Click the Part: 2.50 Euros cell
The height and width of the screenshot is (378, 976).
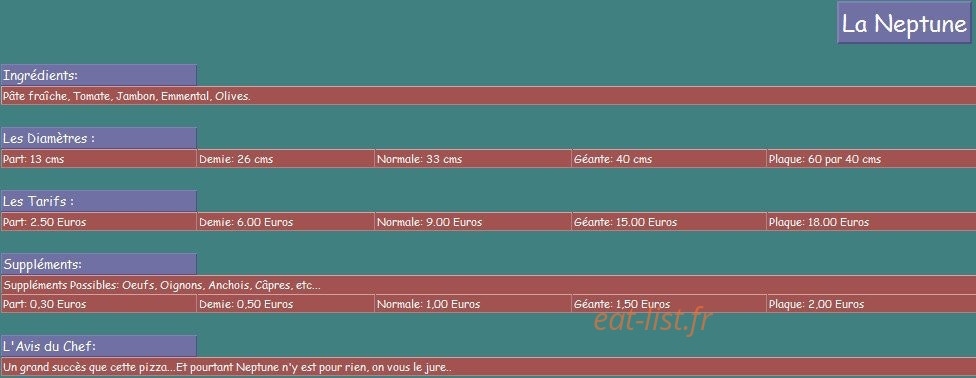[x=98, y=222]
